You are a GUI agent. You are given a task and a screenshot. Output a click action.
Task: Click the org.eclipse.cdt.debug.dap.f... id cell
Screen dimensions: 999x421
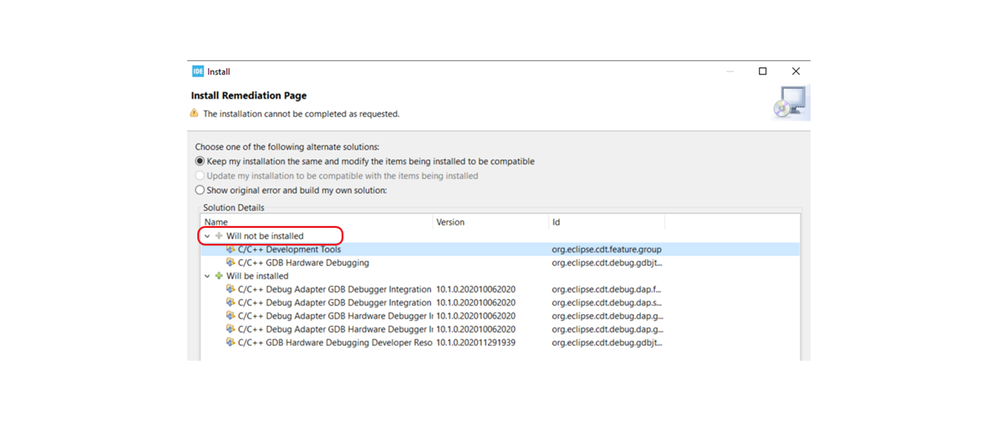tap(608, 289)
